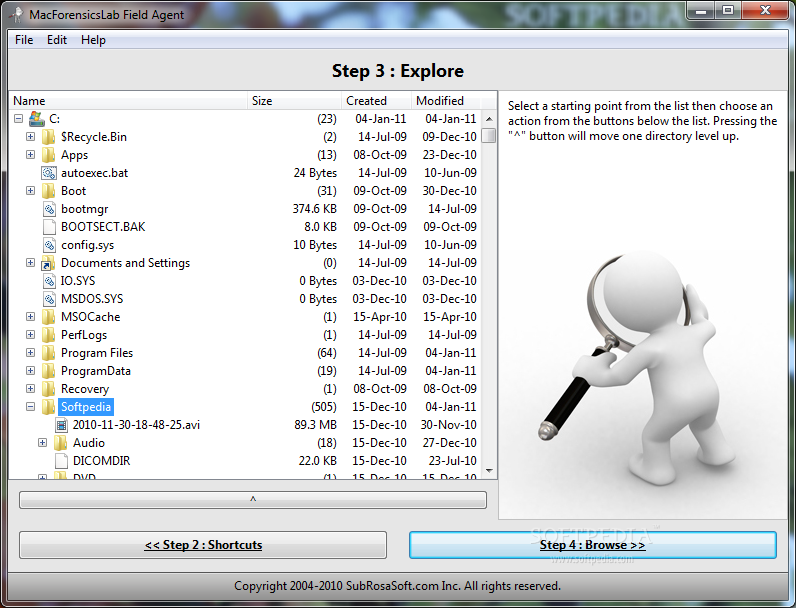
Task: Sort list by Name column header
Action: 128,101
